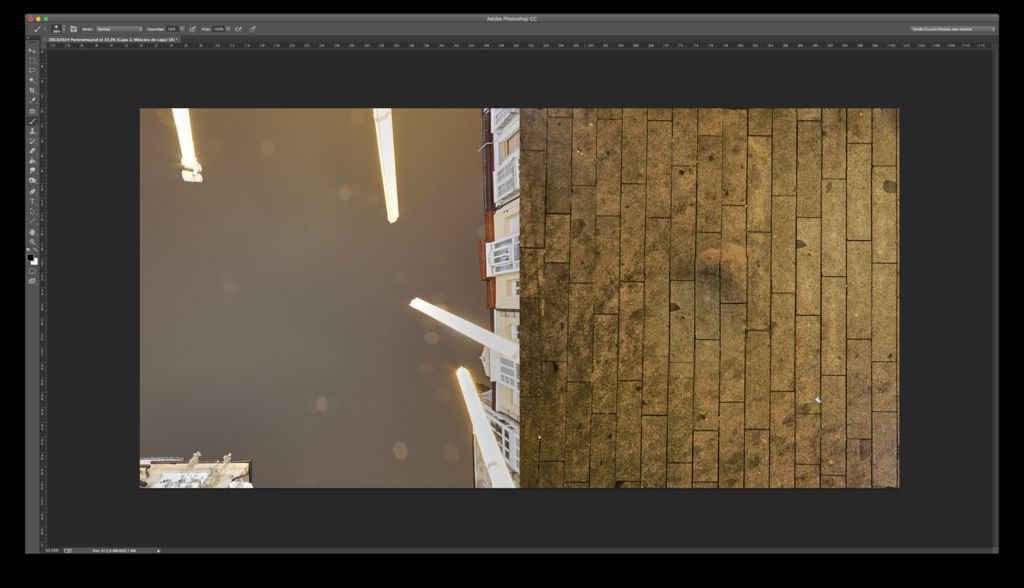The image size is (1024, 588).
Task: Select the Eraser tool
Action: coord(32,151)
